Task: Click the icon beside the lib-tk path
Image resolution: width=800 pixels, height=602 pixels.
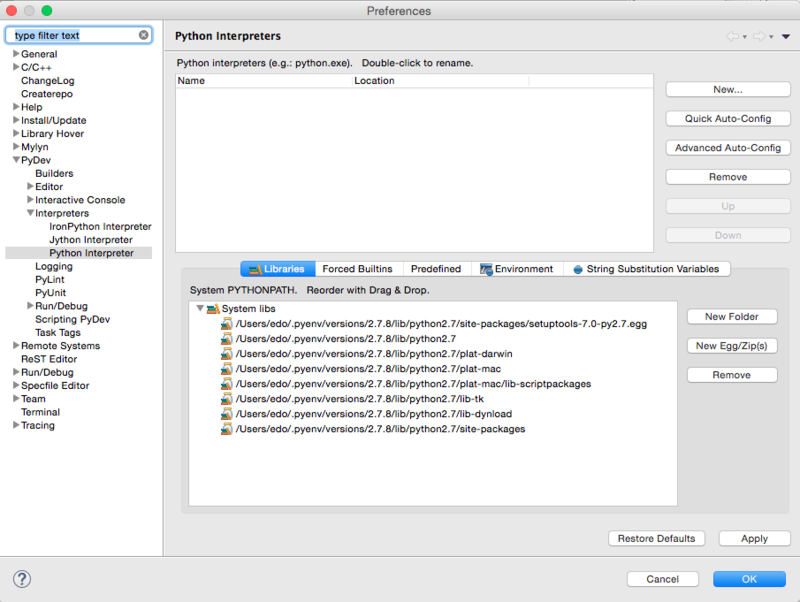Action: [x=227, y=399]
